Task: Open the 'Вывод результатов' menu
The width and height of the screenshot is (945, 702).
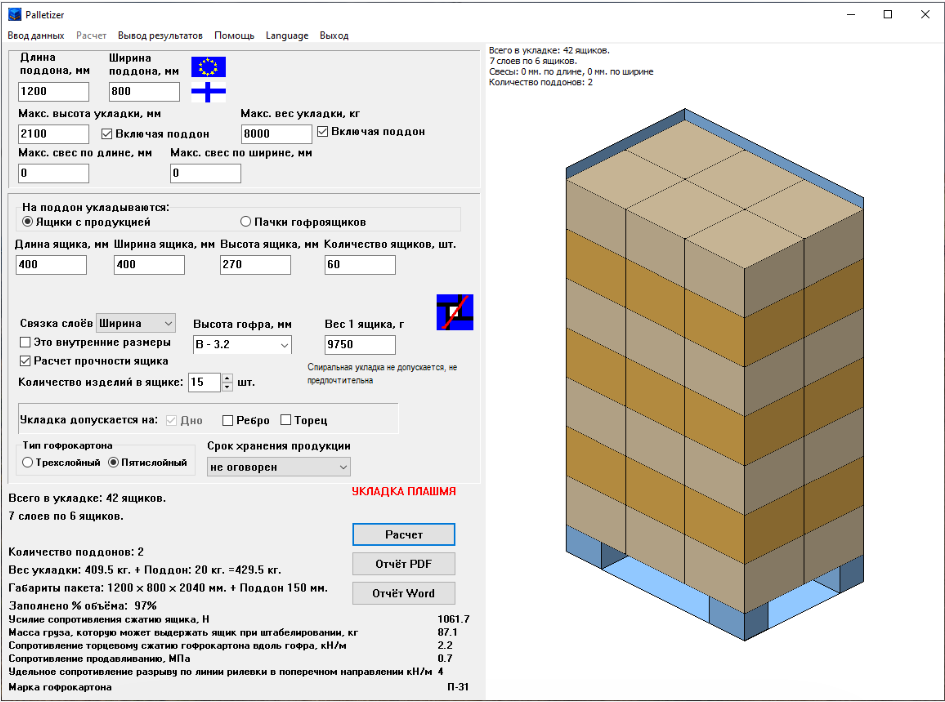Action: [x=160, y=36]
